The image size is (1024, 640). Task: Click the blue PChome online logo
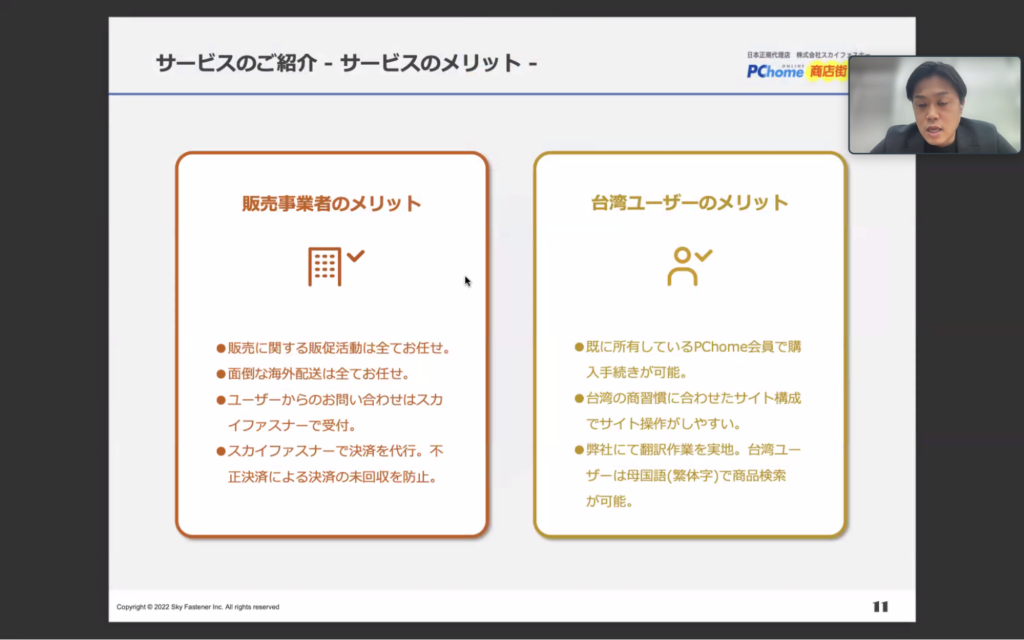tap(775, 72)
